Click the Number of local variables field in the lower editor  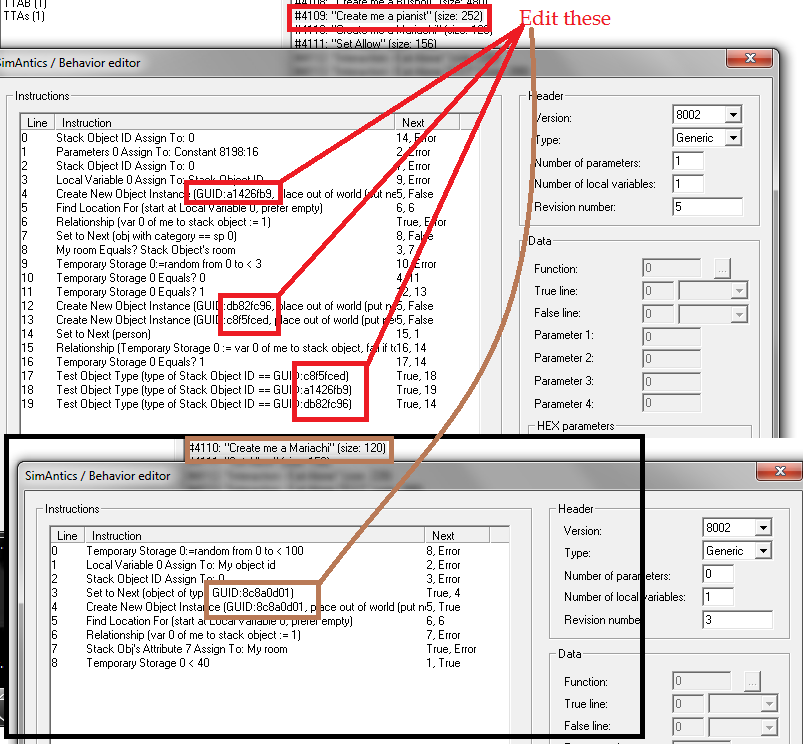[718, 596]
